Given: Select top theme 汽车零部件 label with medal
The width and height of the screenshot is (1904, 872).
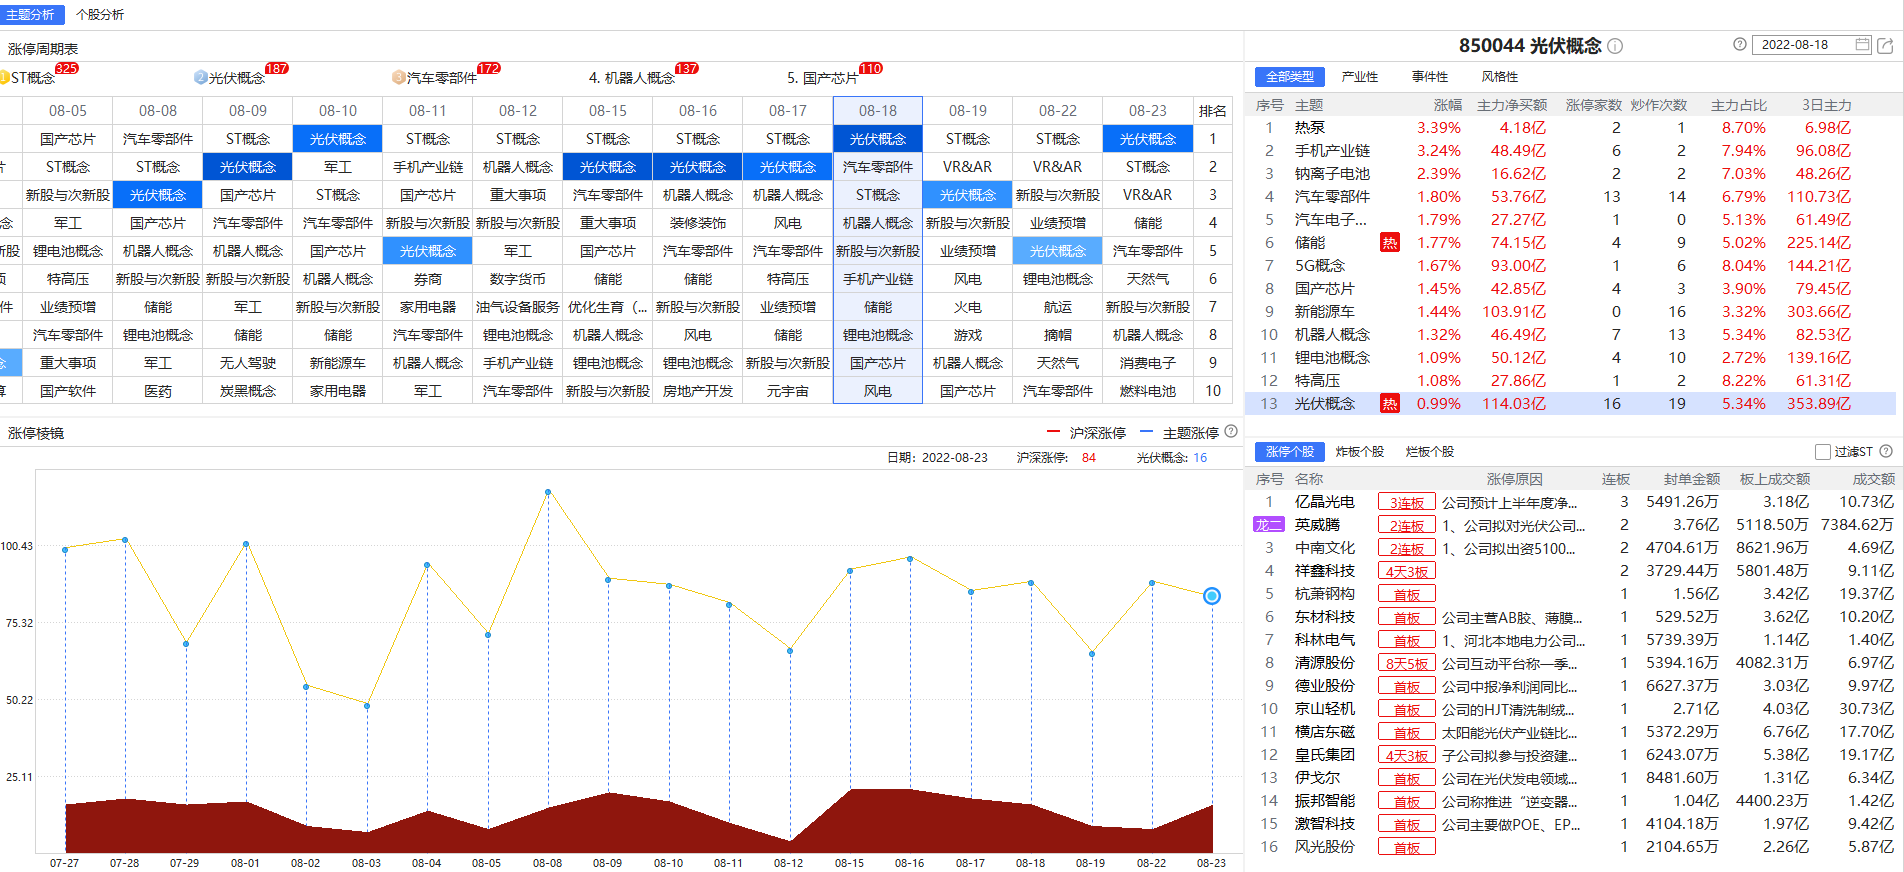Looking at the screenshot, I should point(434,78).
